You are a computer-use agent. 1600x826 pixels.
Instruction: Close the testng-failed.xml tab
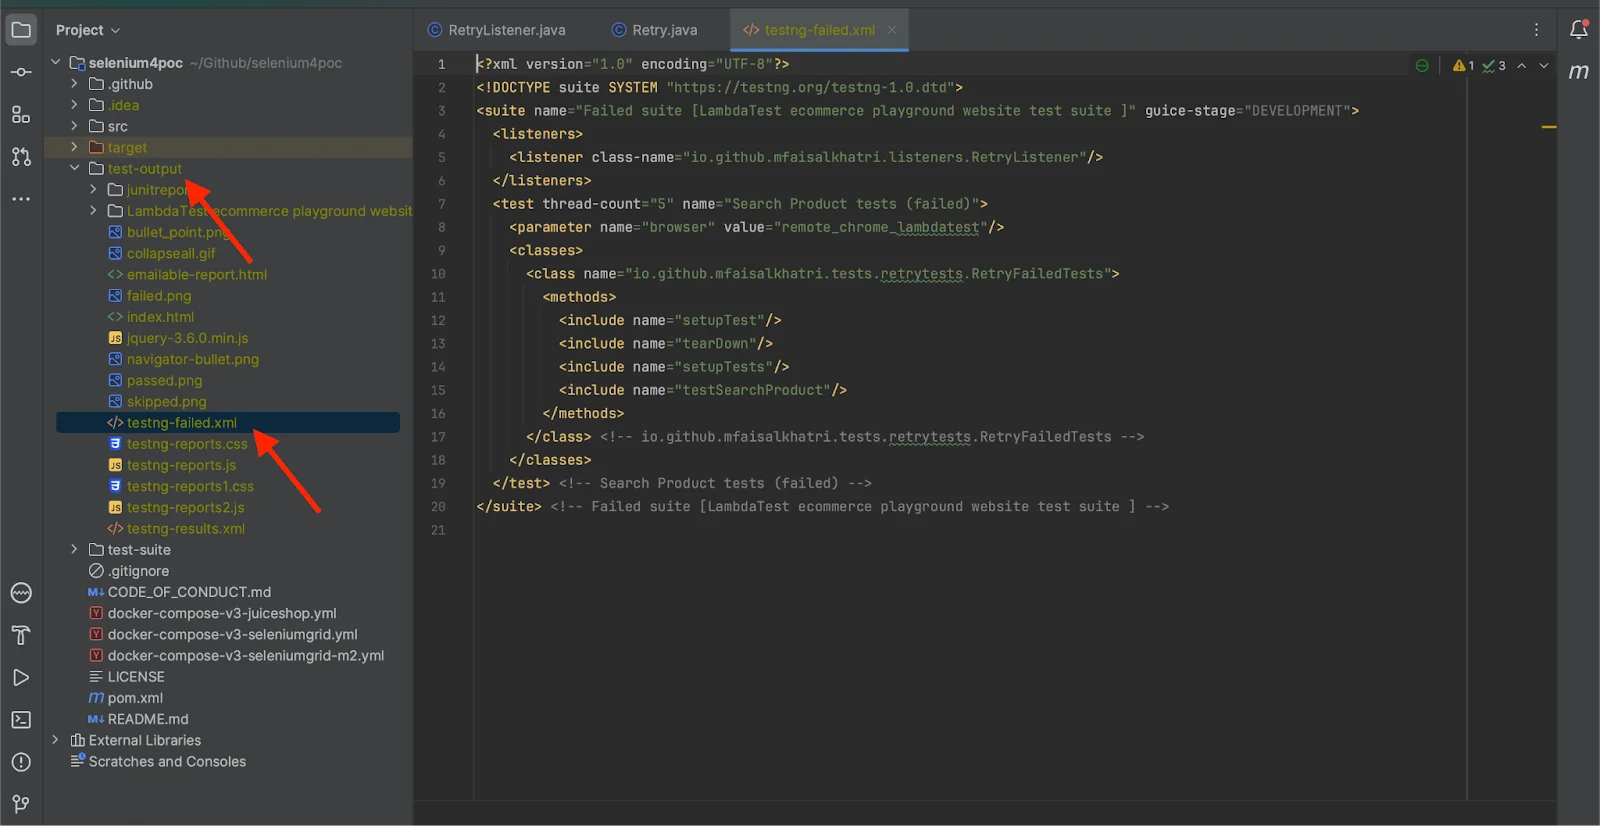892,30
